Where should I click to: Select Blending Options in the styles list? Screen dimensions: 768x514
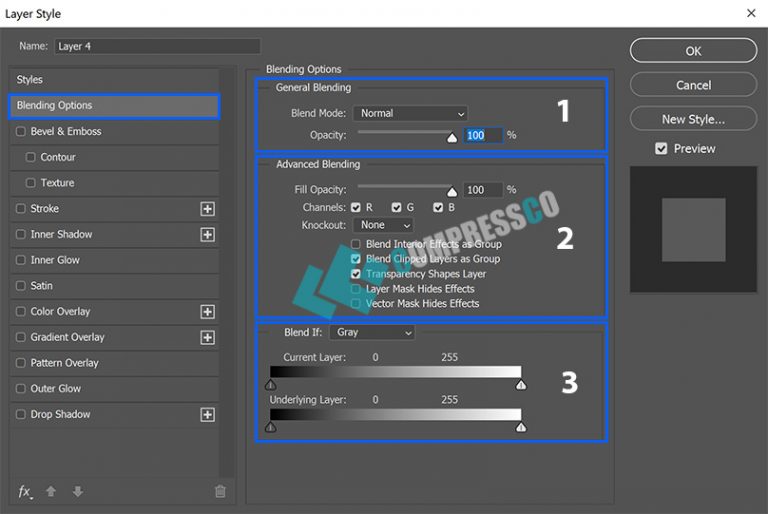pyautogui.click(x=113, y=106)
